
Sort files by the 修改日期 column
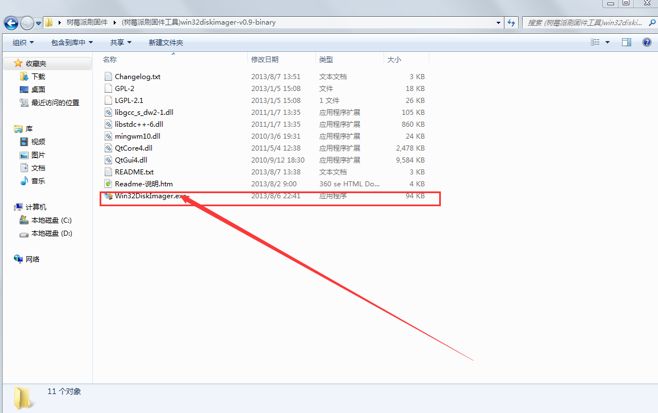(264, 59)
